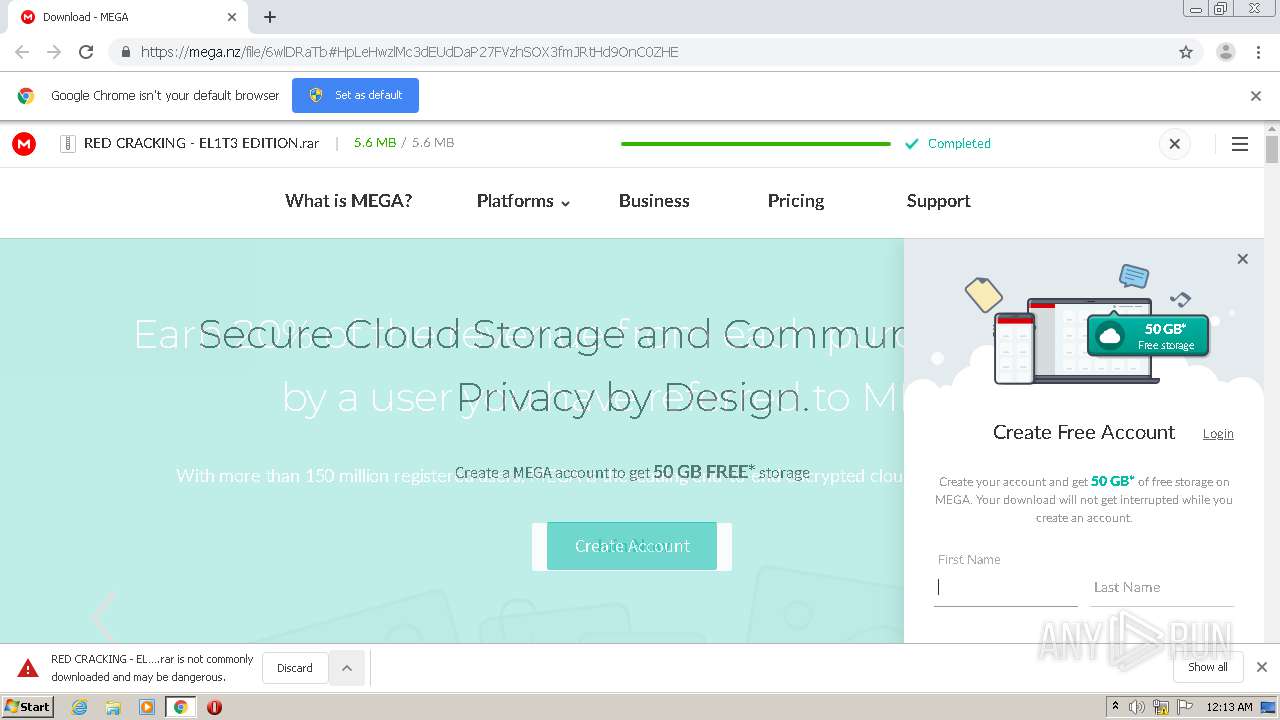Open Chrome's three-dot menu

pos(1259,52)
